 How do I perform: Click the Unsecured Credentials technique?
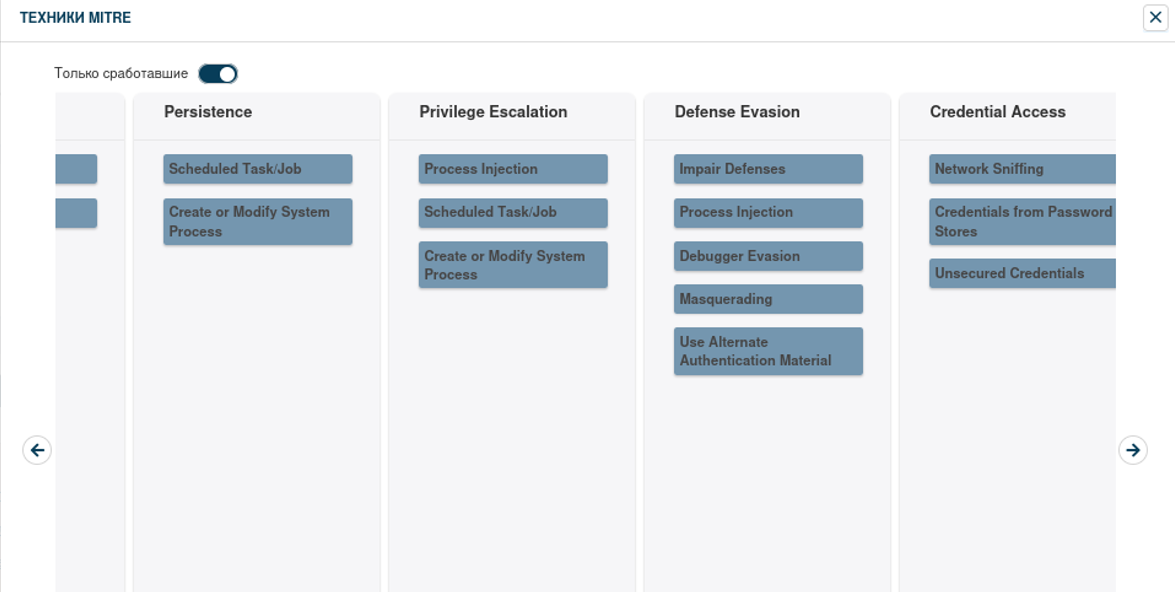click(x=1022, y=273)
